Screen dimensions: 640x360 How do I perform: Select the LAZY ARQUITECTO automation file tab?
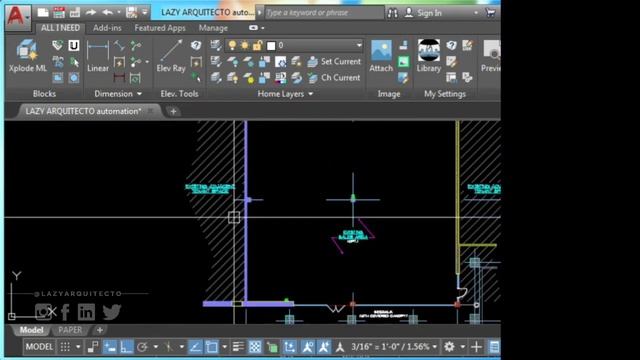point(83,111)
